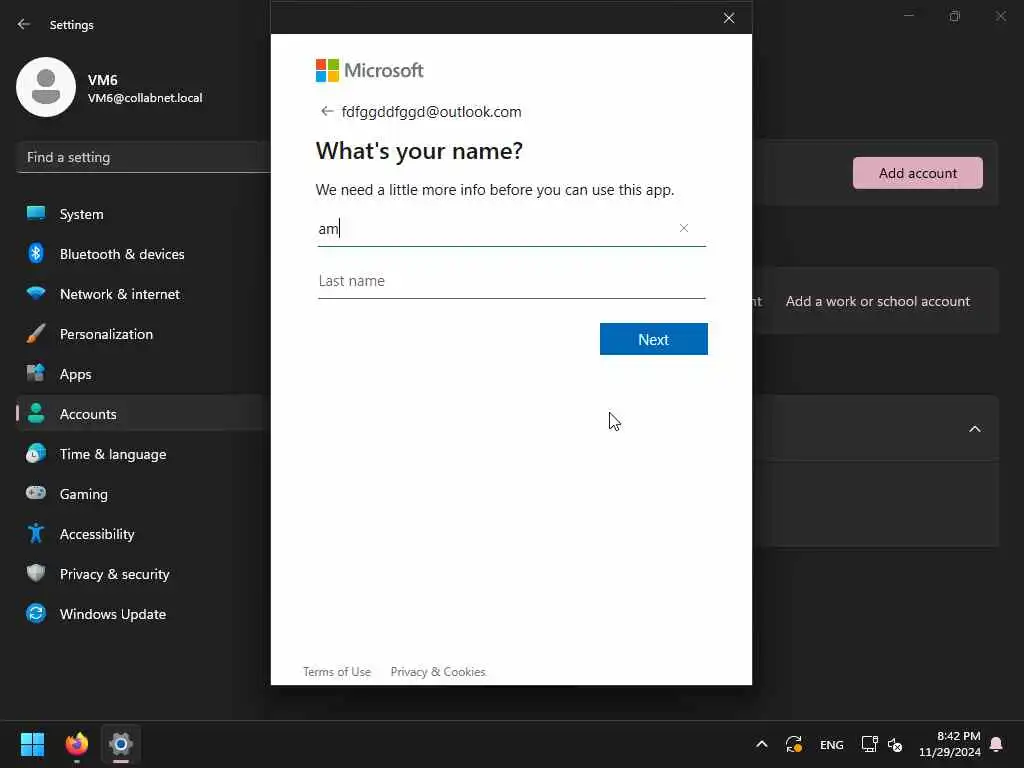Click the Personalization paintbrush icon

(x=36, y=334)
